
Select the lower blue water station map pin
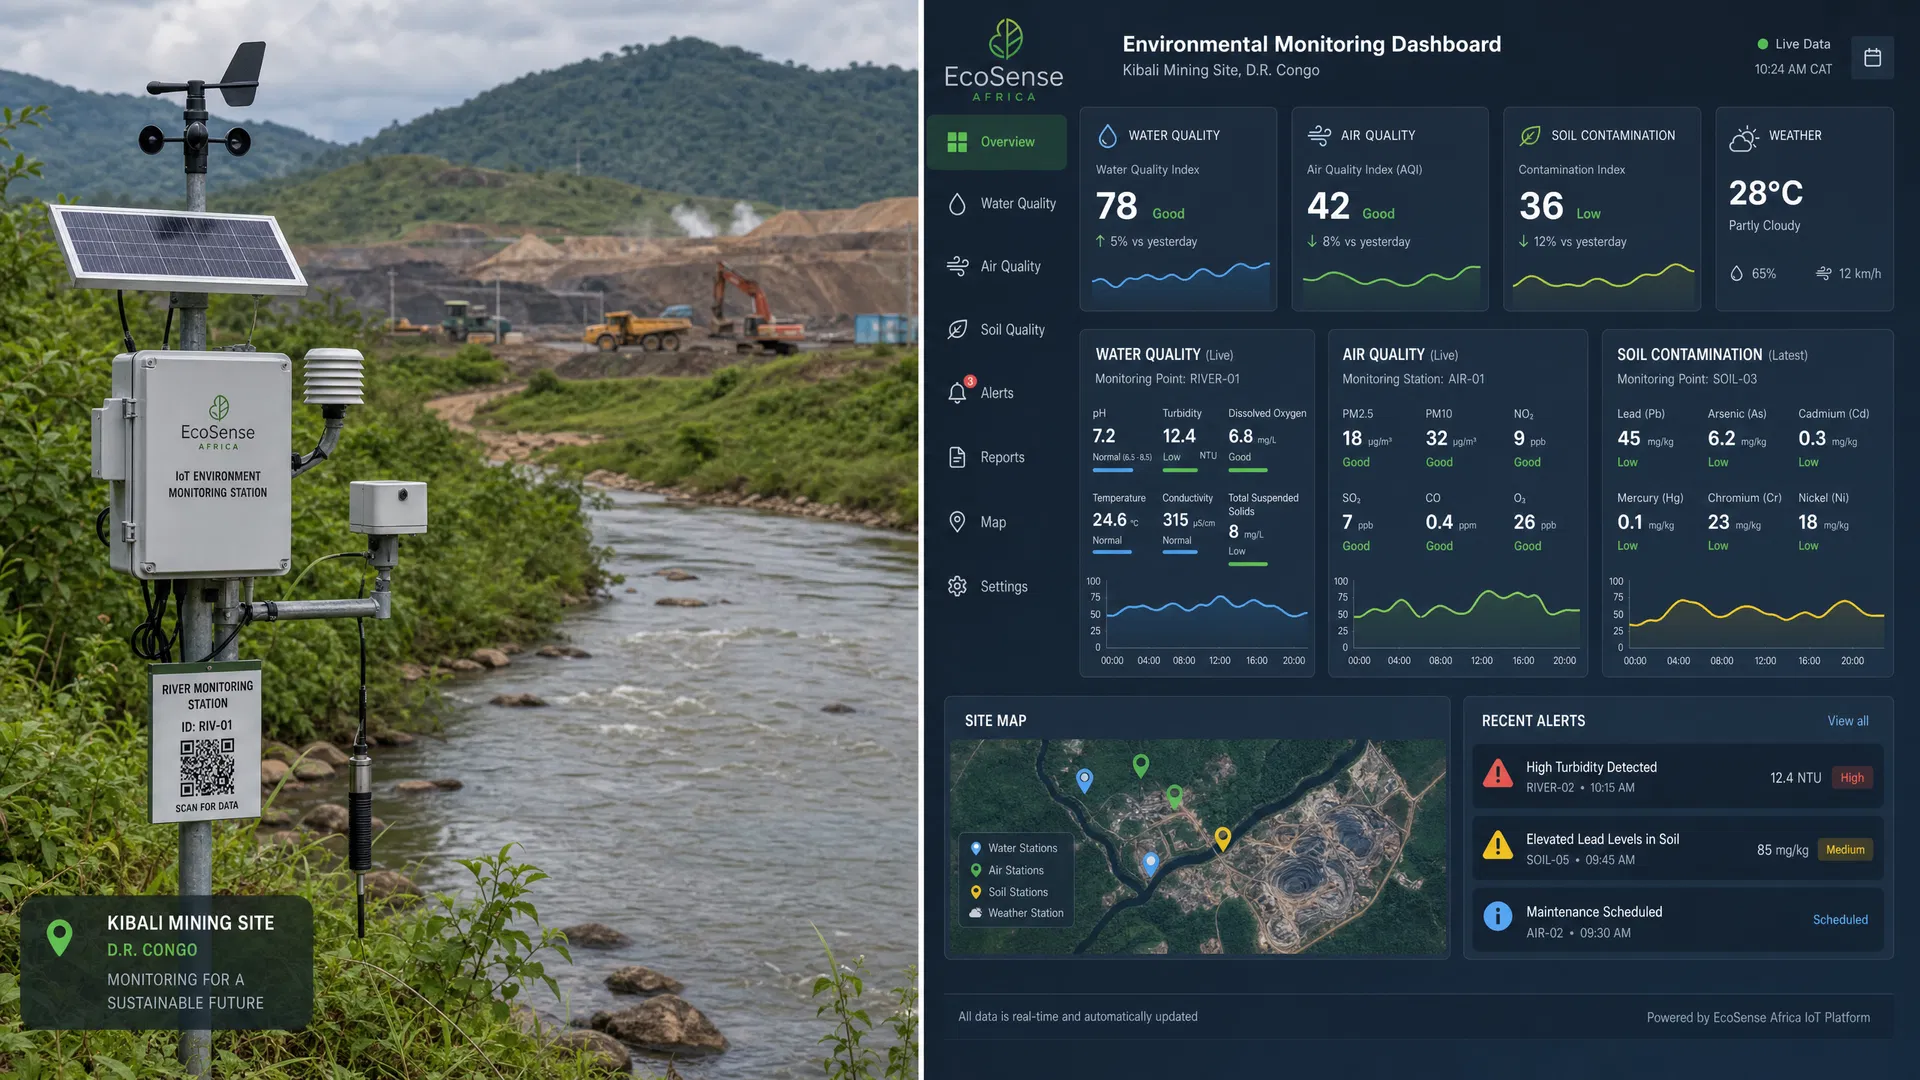click(x=1150, y=864)
